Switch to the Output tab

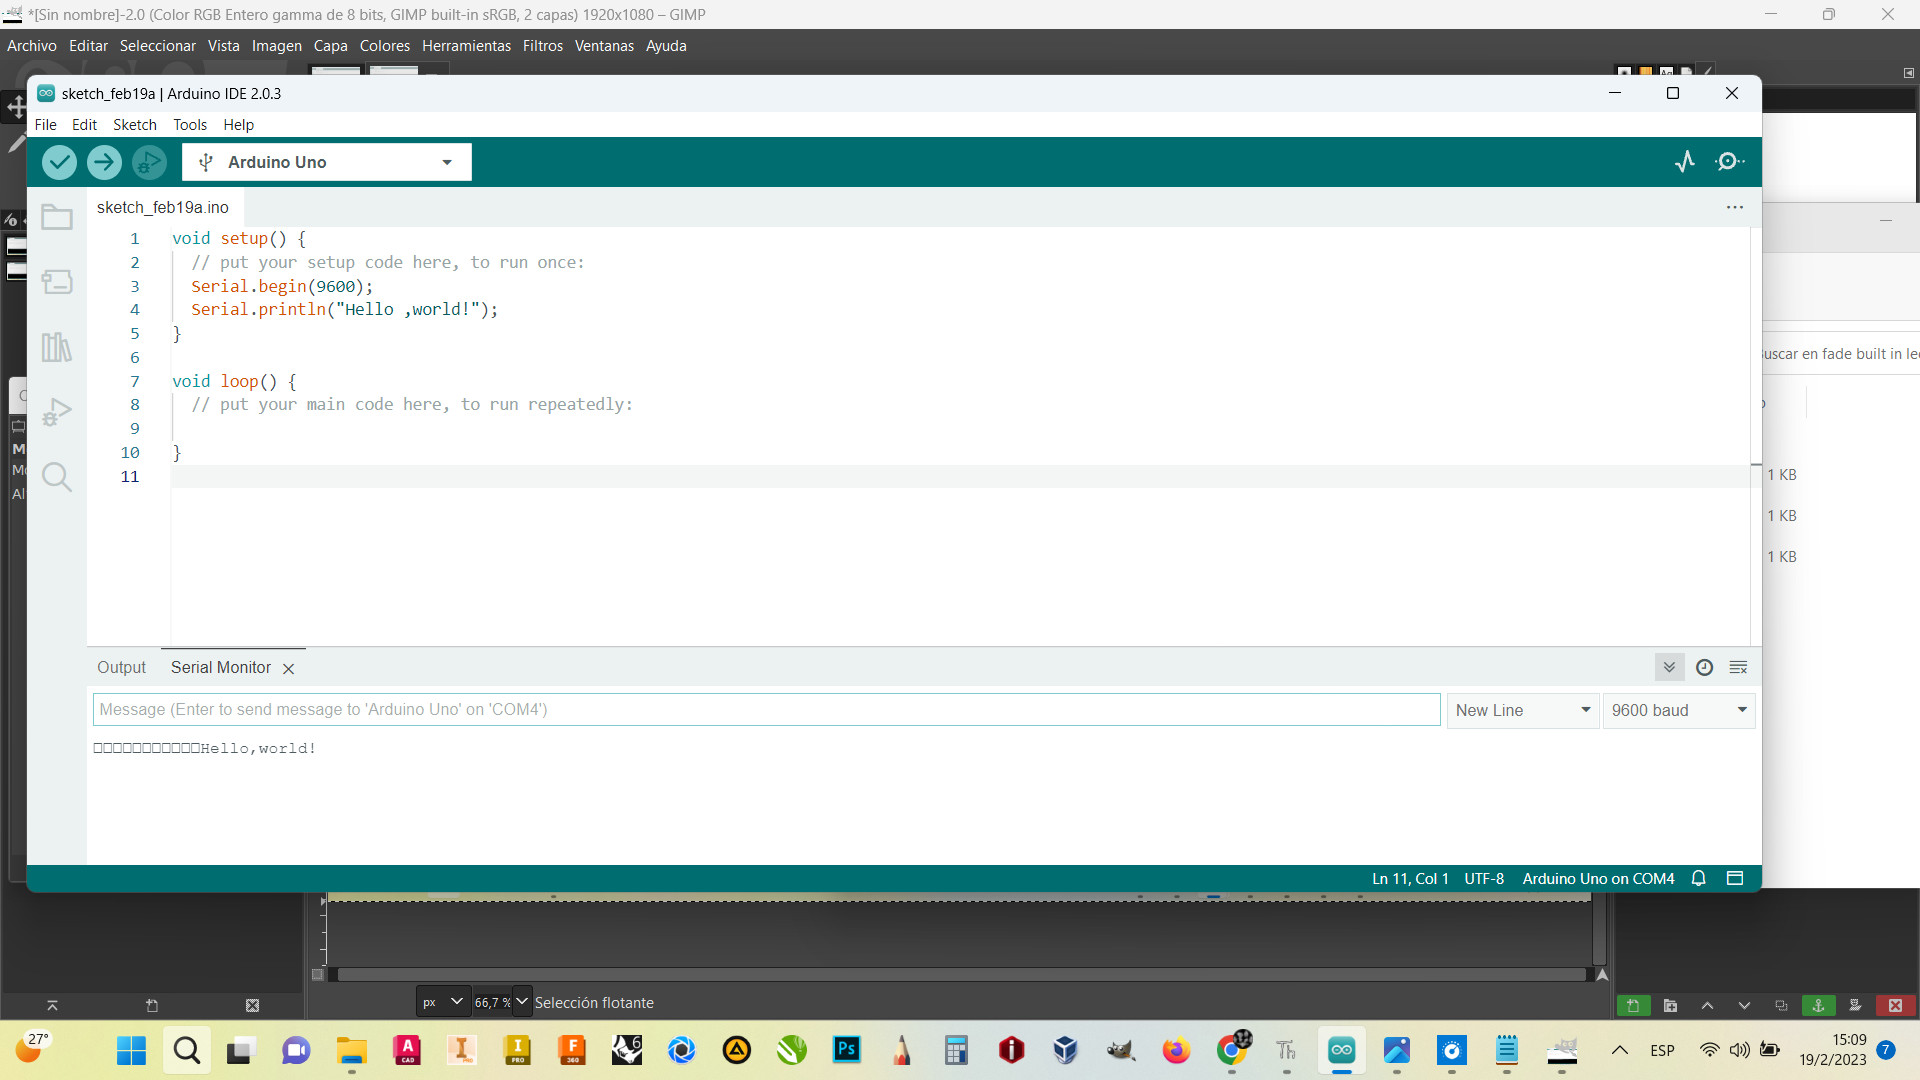pyautogui.click(x=121, y=667)
